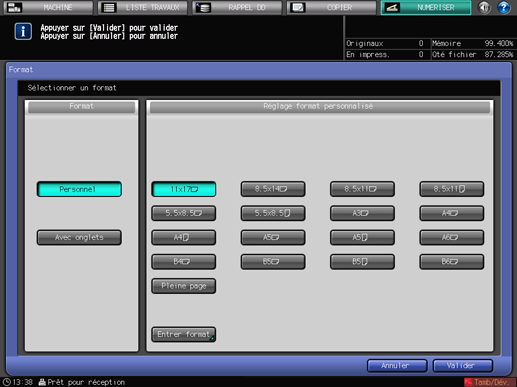Select Personnel format type
Screen dimensions: 517x387
point(79,189)
